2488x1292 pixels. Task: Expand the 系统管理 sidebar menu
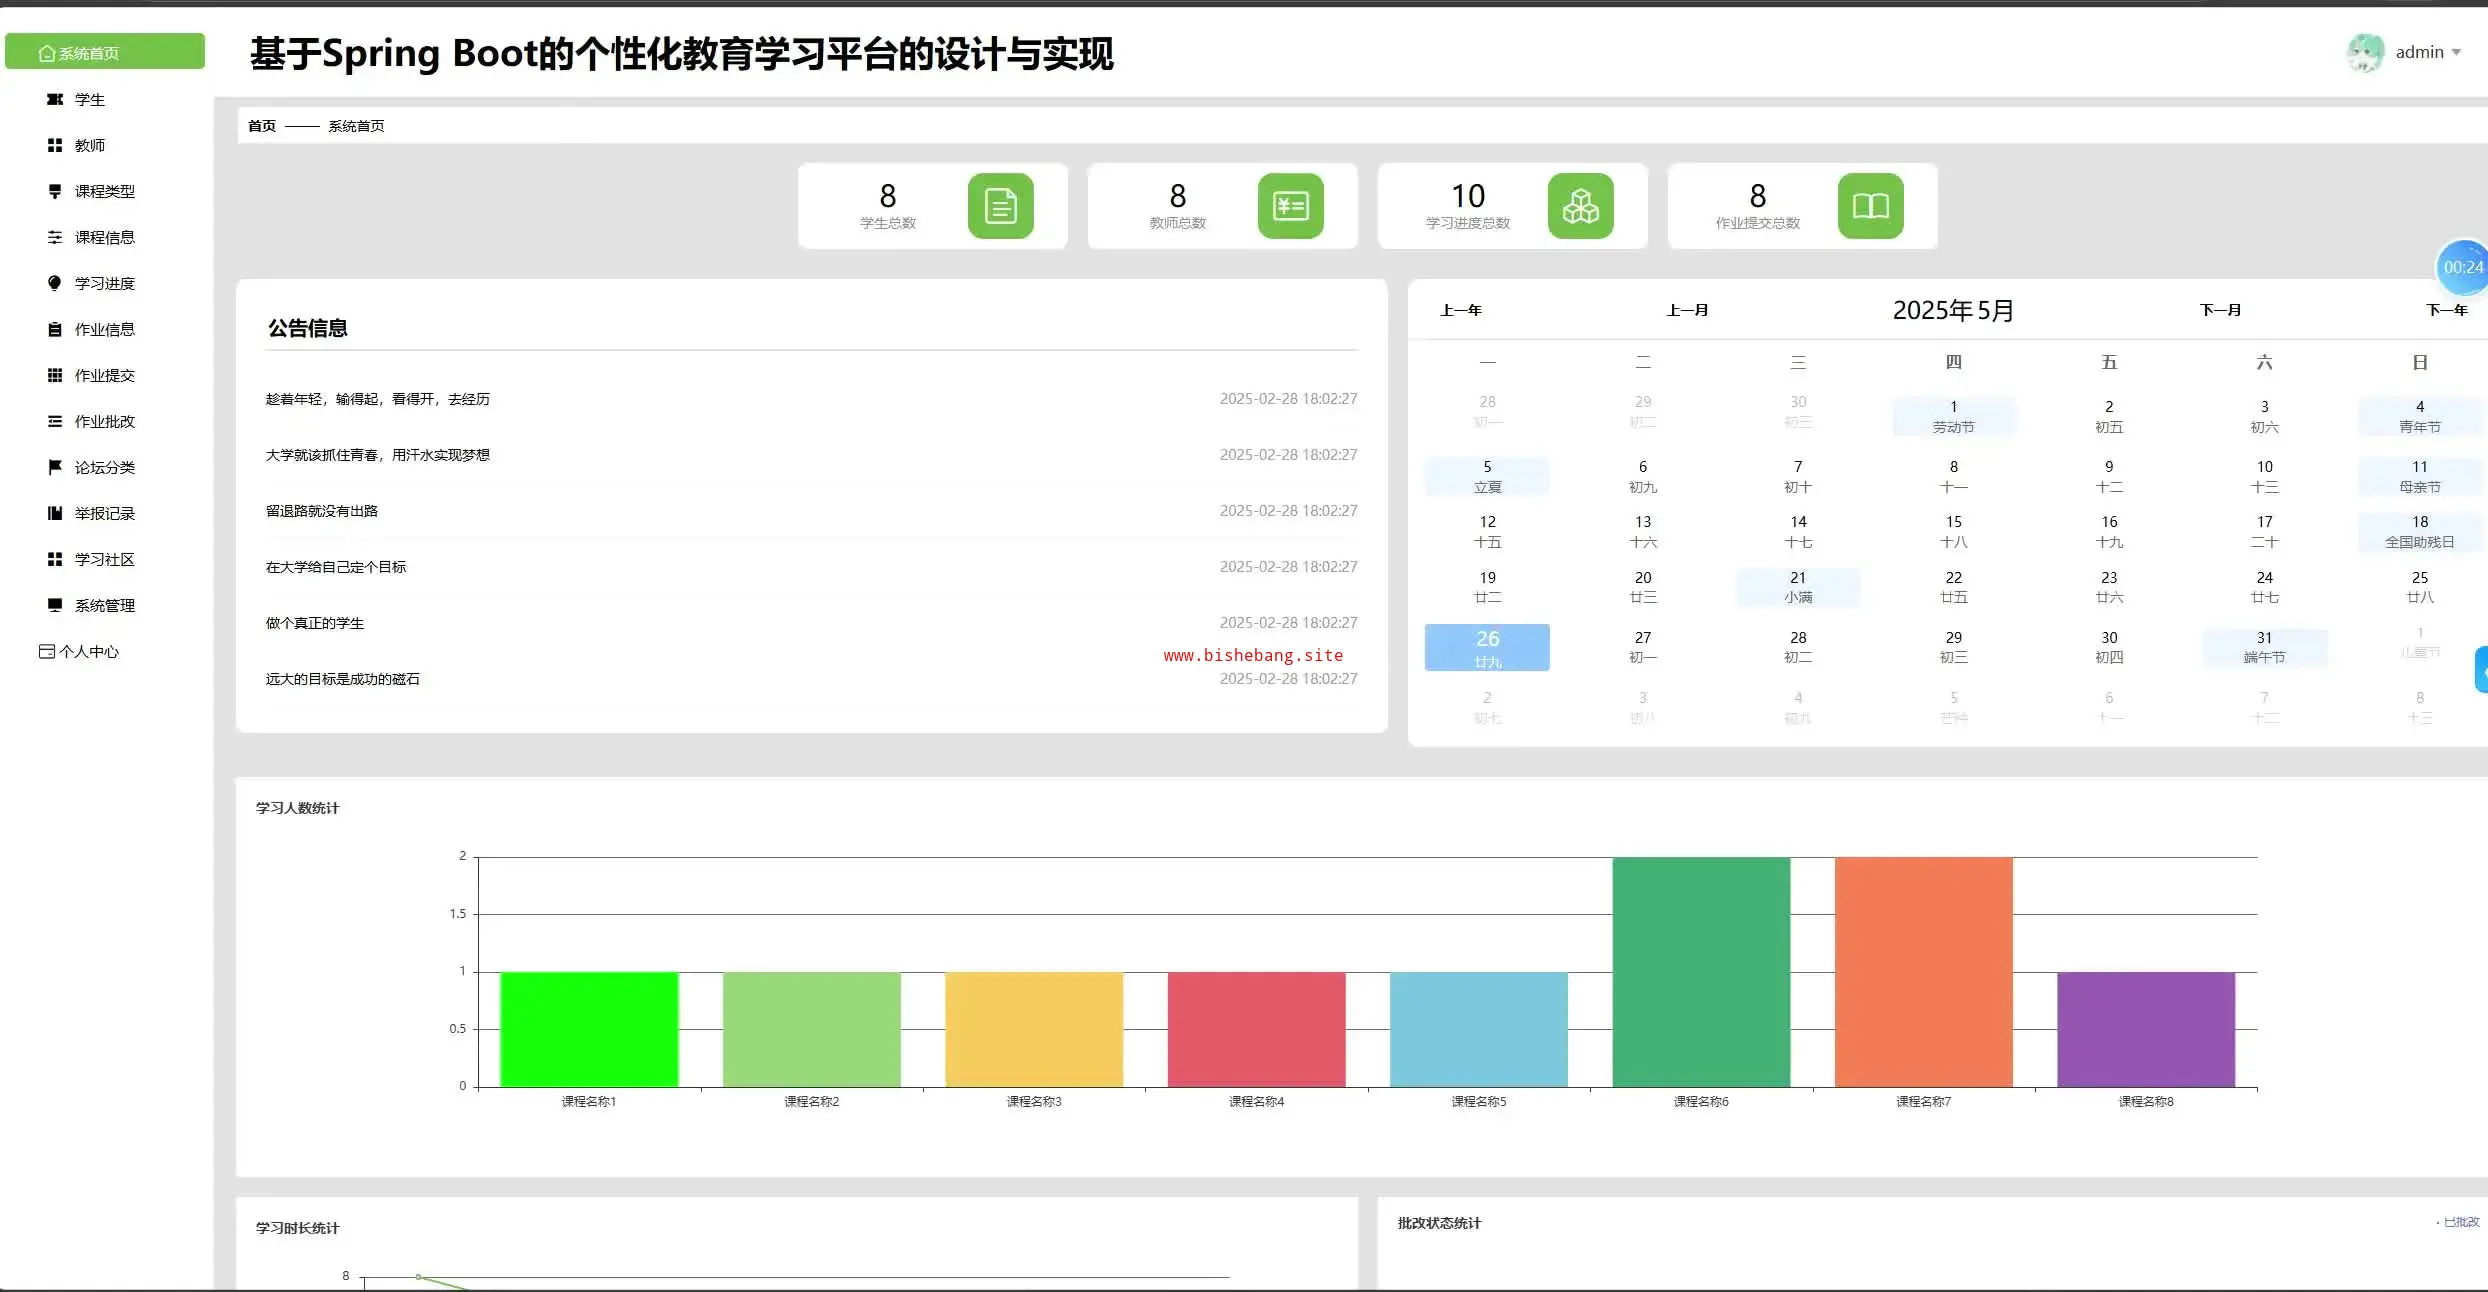(x=104, y=605)
